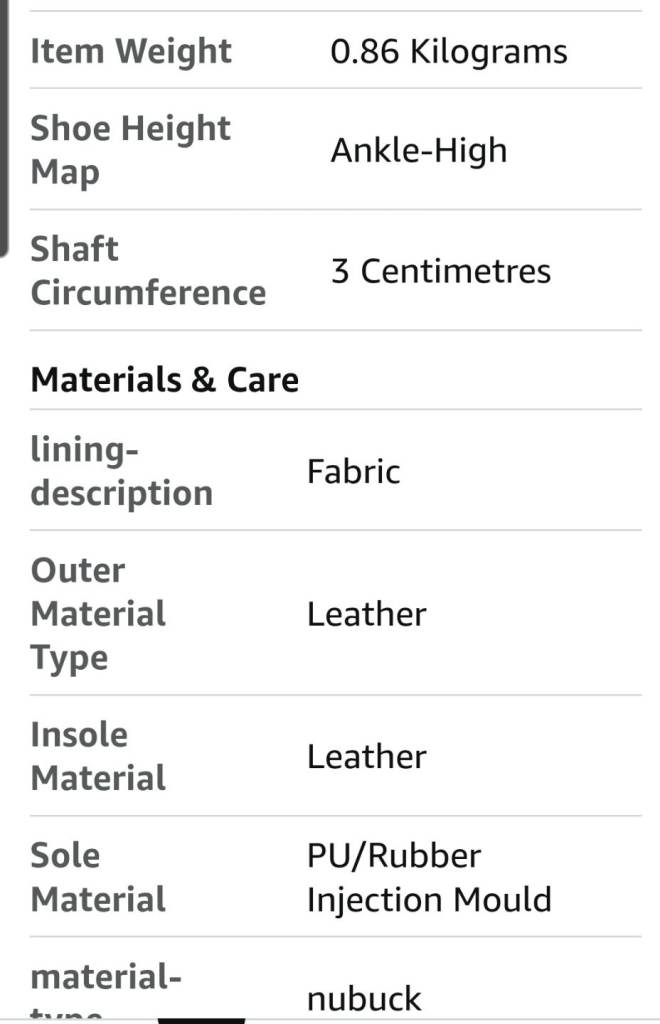Select the Fabric lining value
Screen dimensions: 660x1024
[353, 471]
